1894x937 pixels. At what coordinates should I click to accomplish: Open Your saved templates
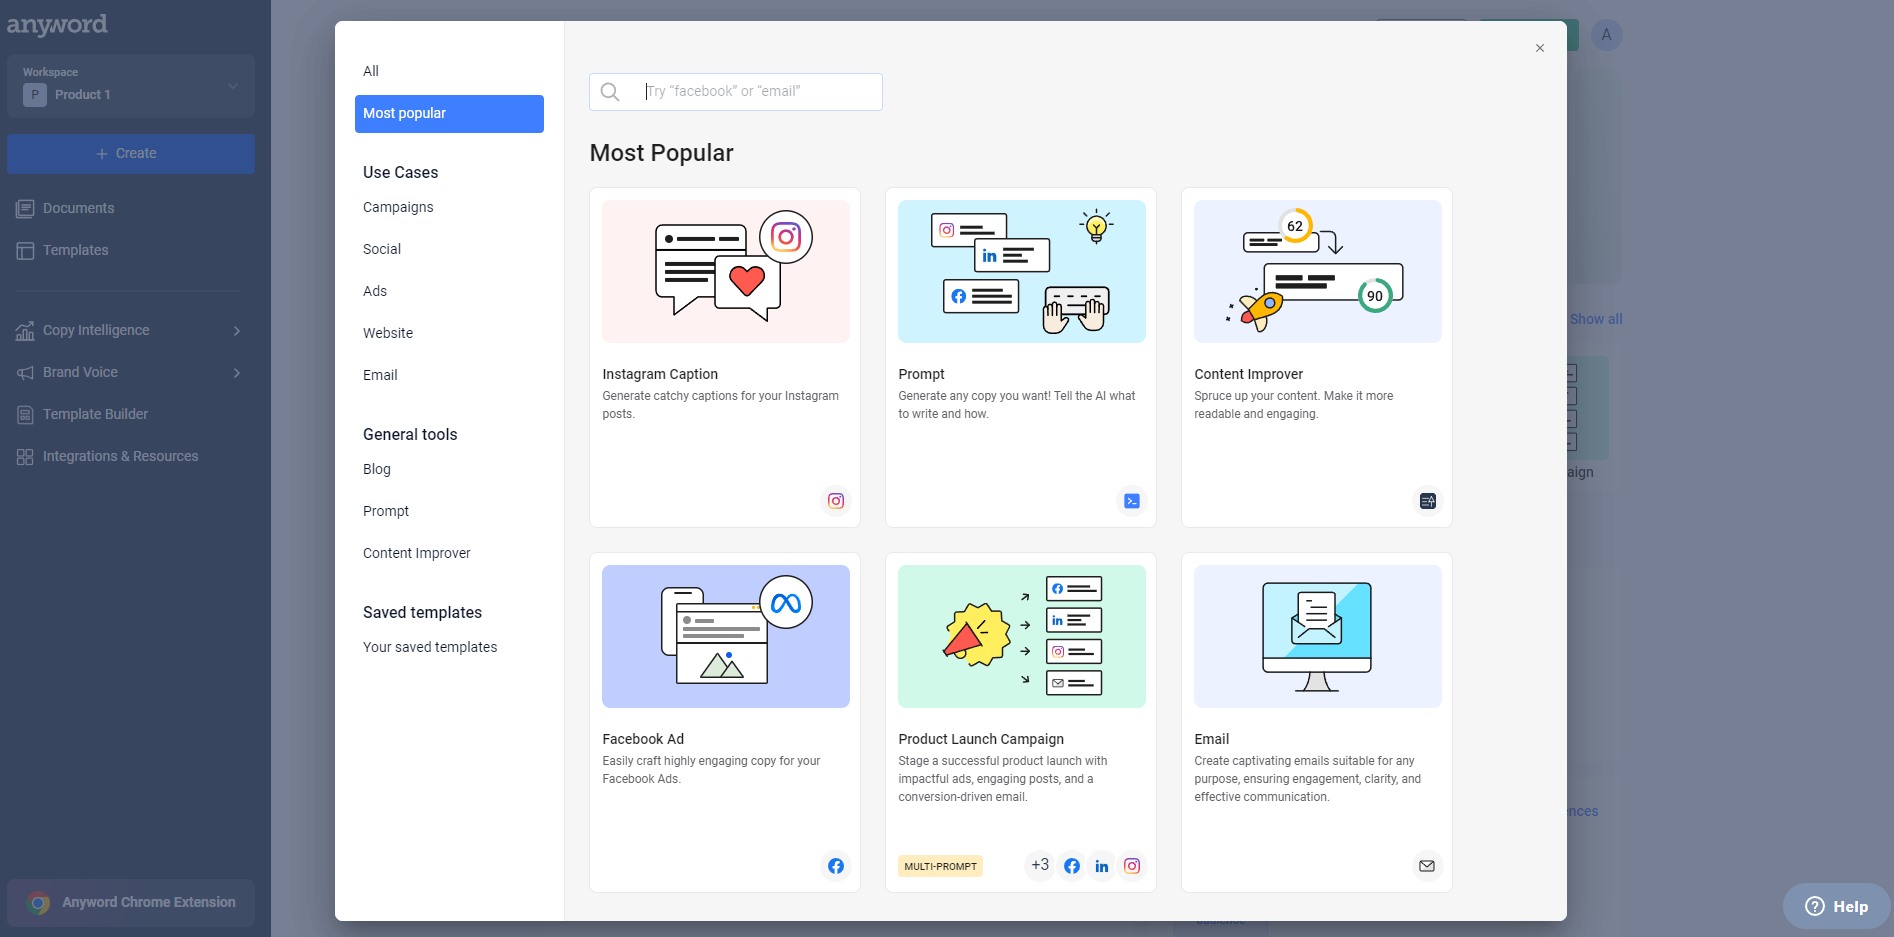click(x=430, y=647)
